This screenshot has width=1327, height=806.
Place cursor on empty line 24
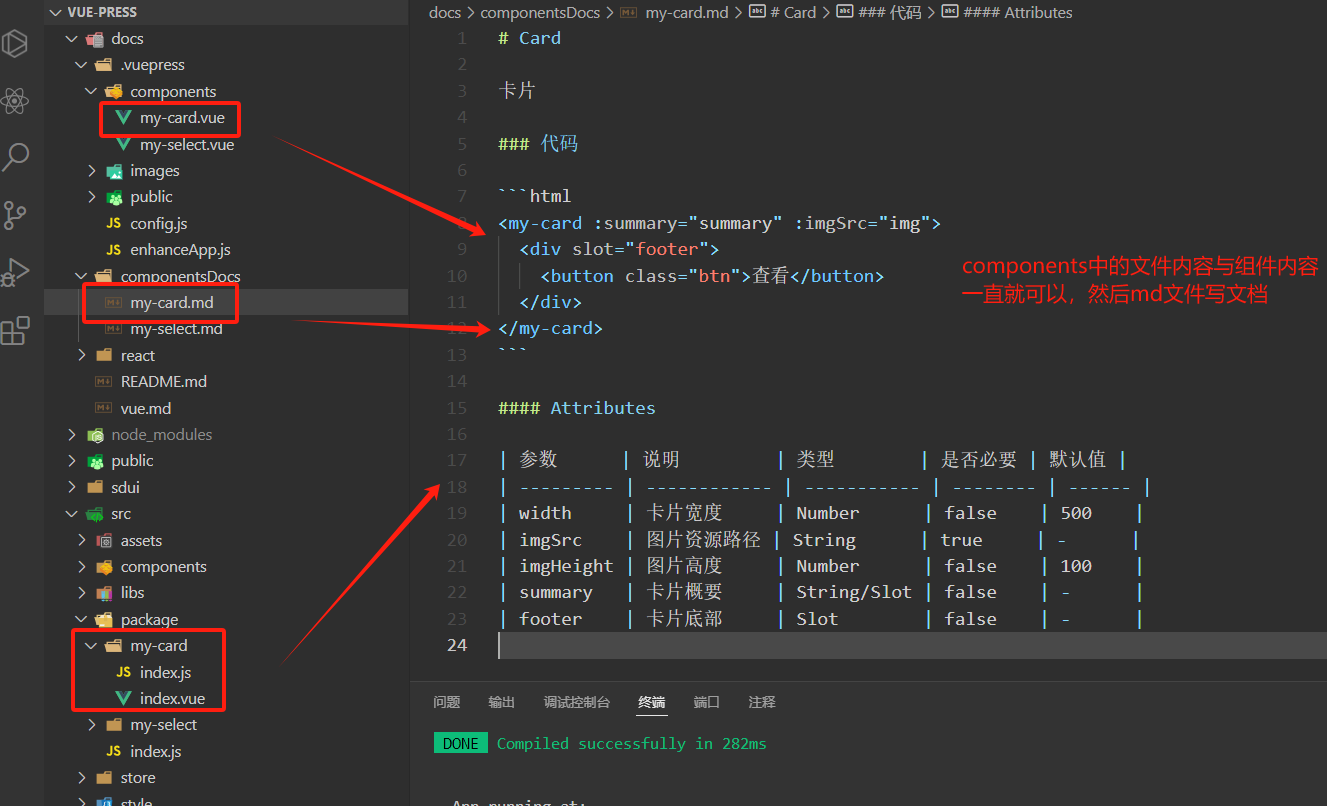click(912, 645)
